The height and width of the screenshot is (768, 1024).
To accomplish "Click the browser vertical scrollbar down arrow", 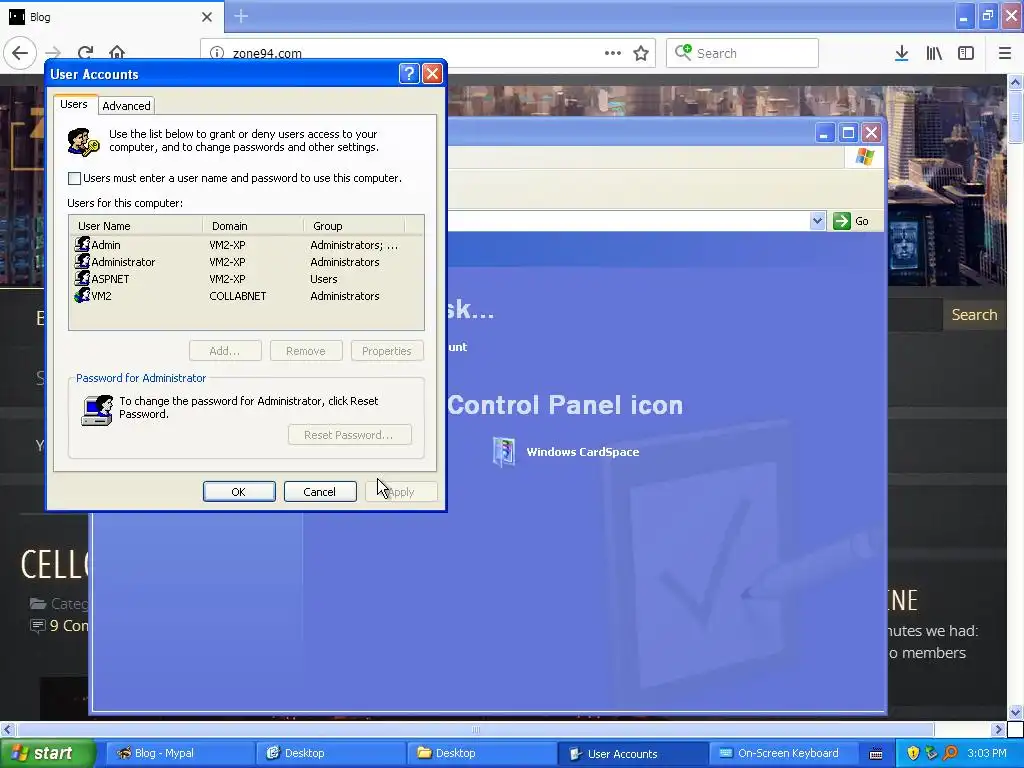I will tap(1015, 712).
